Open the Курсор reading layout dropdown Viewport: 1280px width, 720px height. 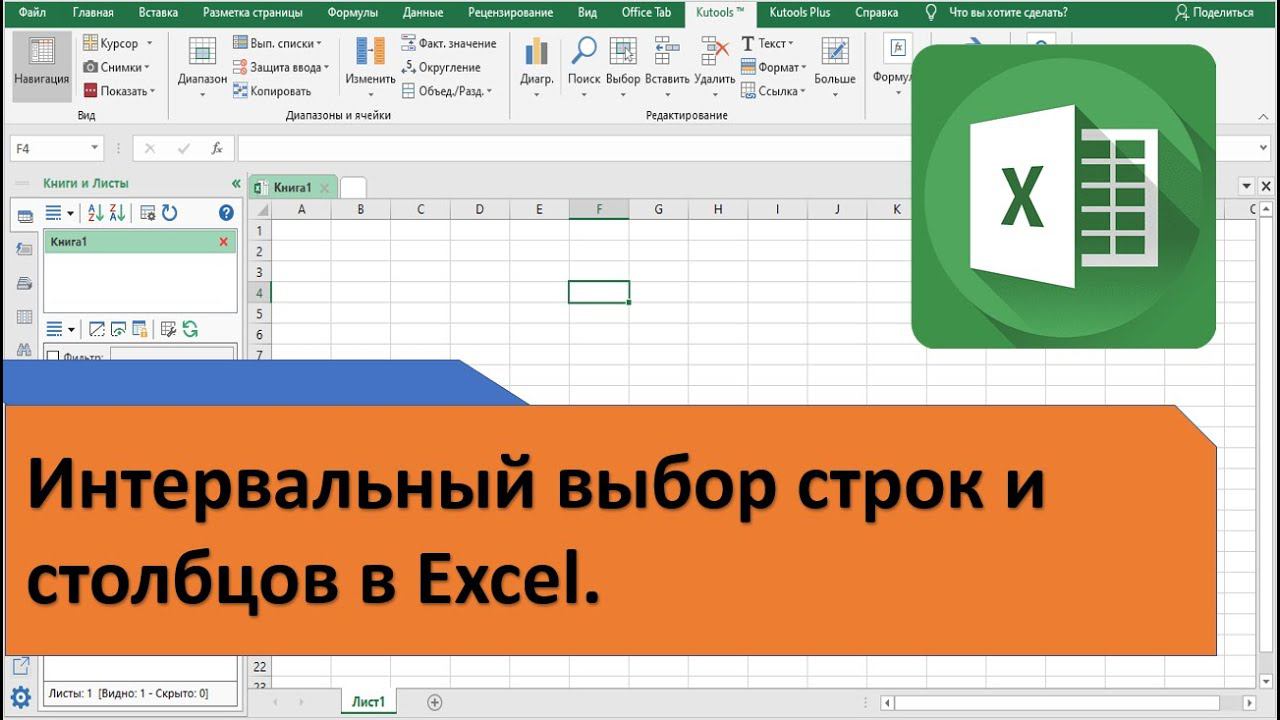pos(118,43)
